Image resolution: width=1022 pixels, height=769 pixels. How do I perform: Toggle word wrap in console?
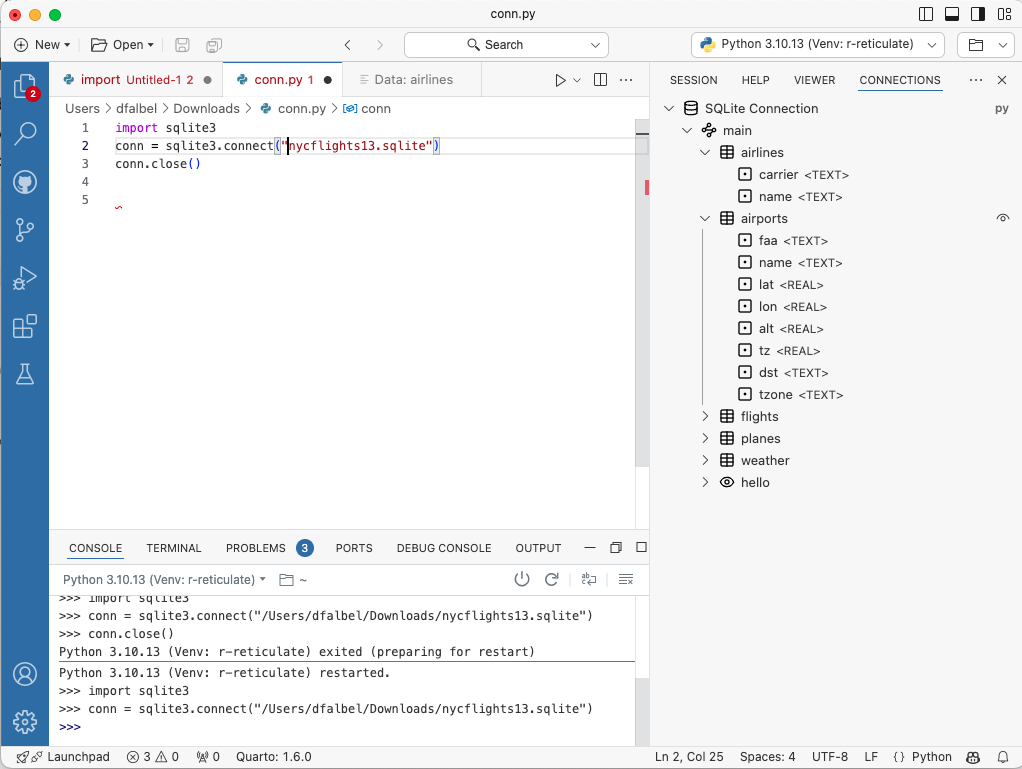click(589, 579)
